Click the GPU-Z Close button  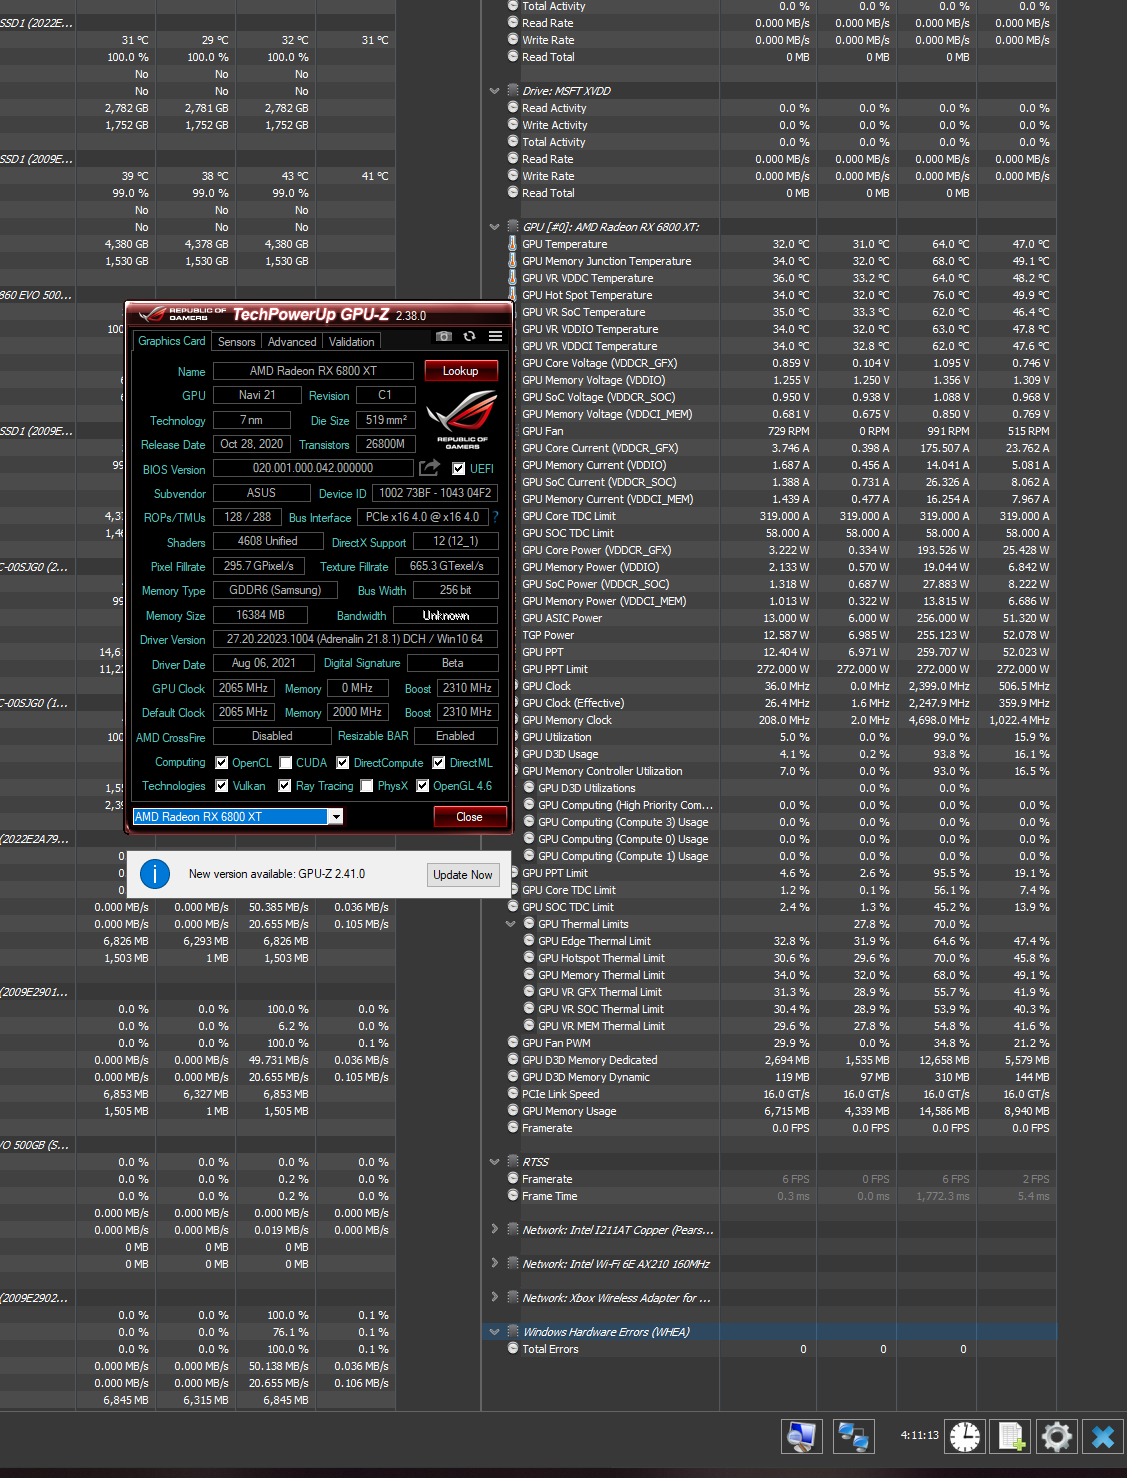pyautogui.click(x=469, y=817)
